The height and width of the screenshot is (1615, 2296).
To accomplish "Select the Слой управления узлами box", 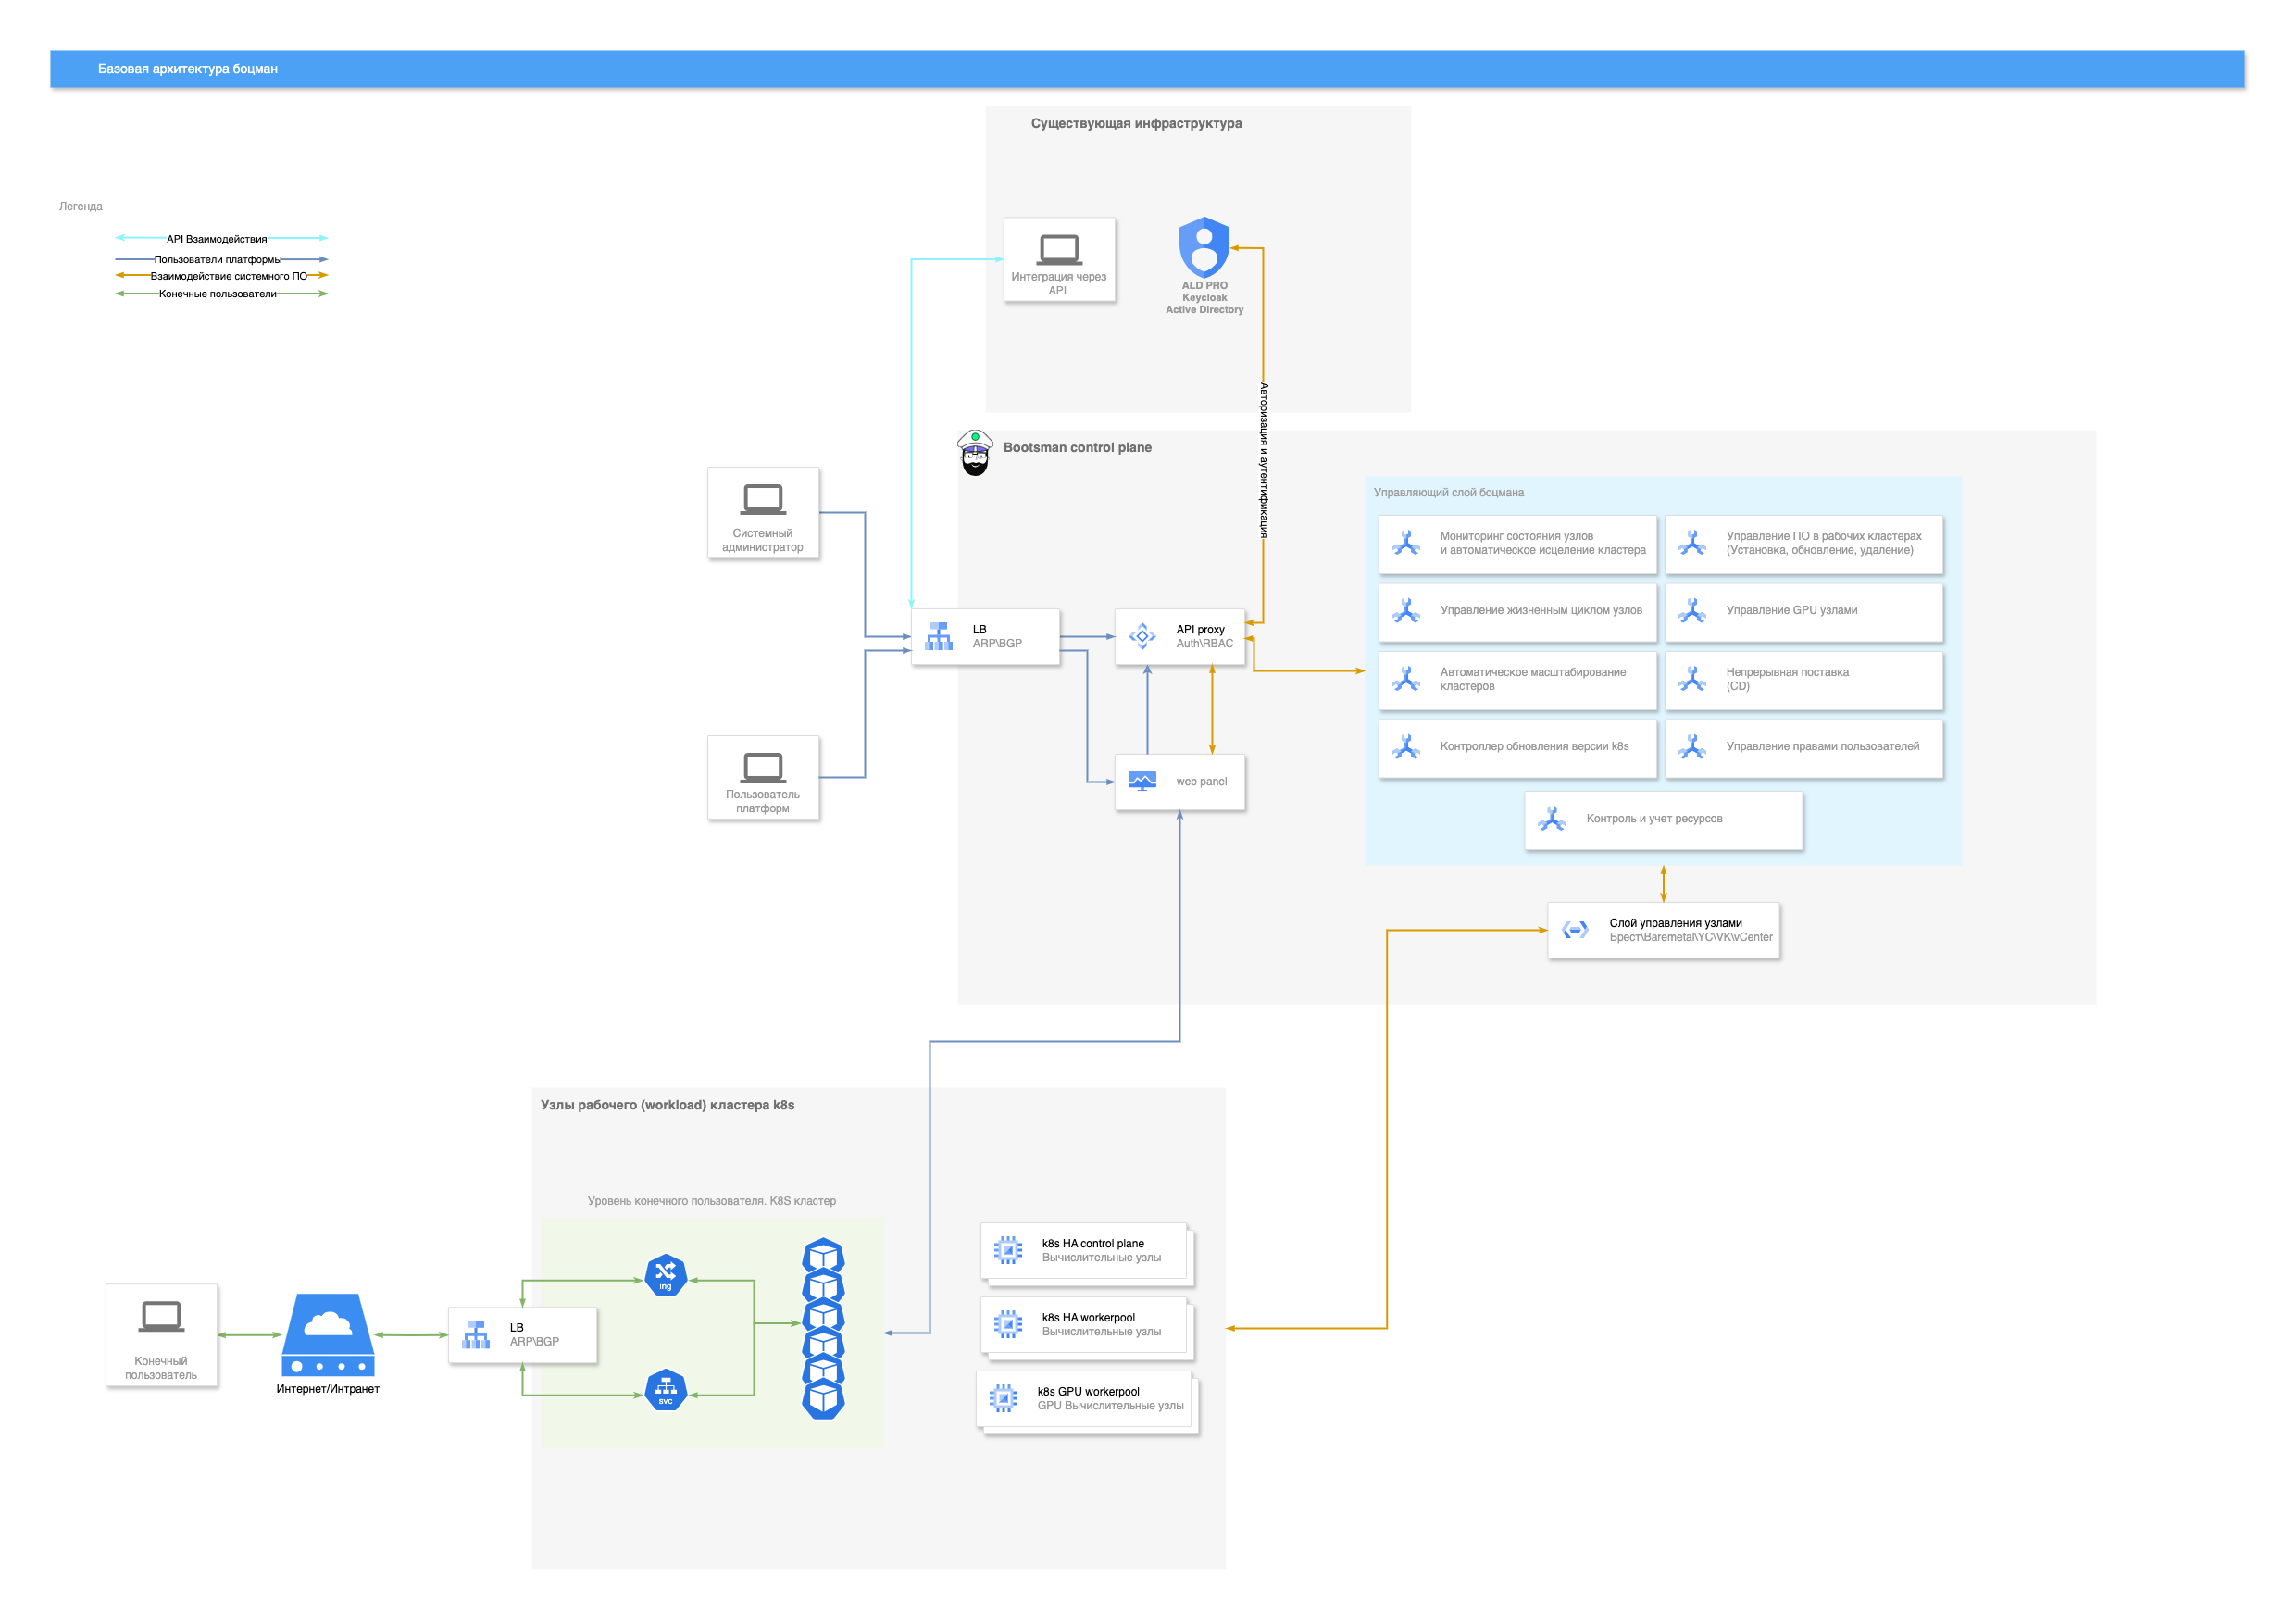I will 1663,930.
